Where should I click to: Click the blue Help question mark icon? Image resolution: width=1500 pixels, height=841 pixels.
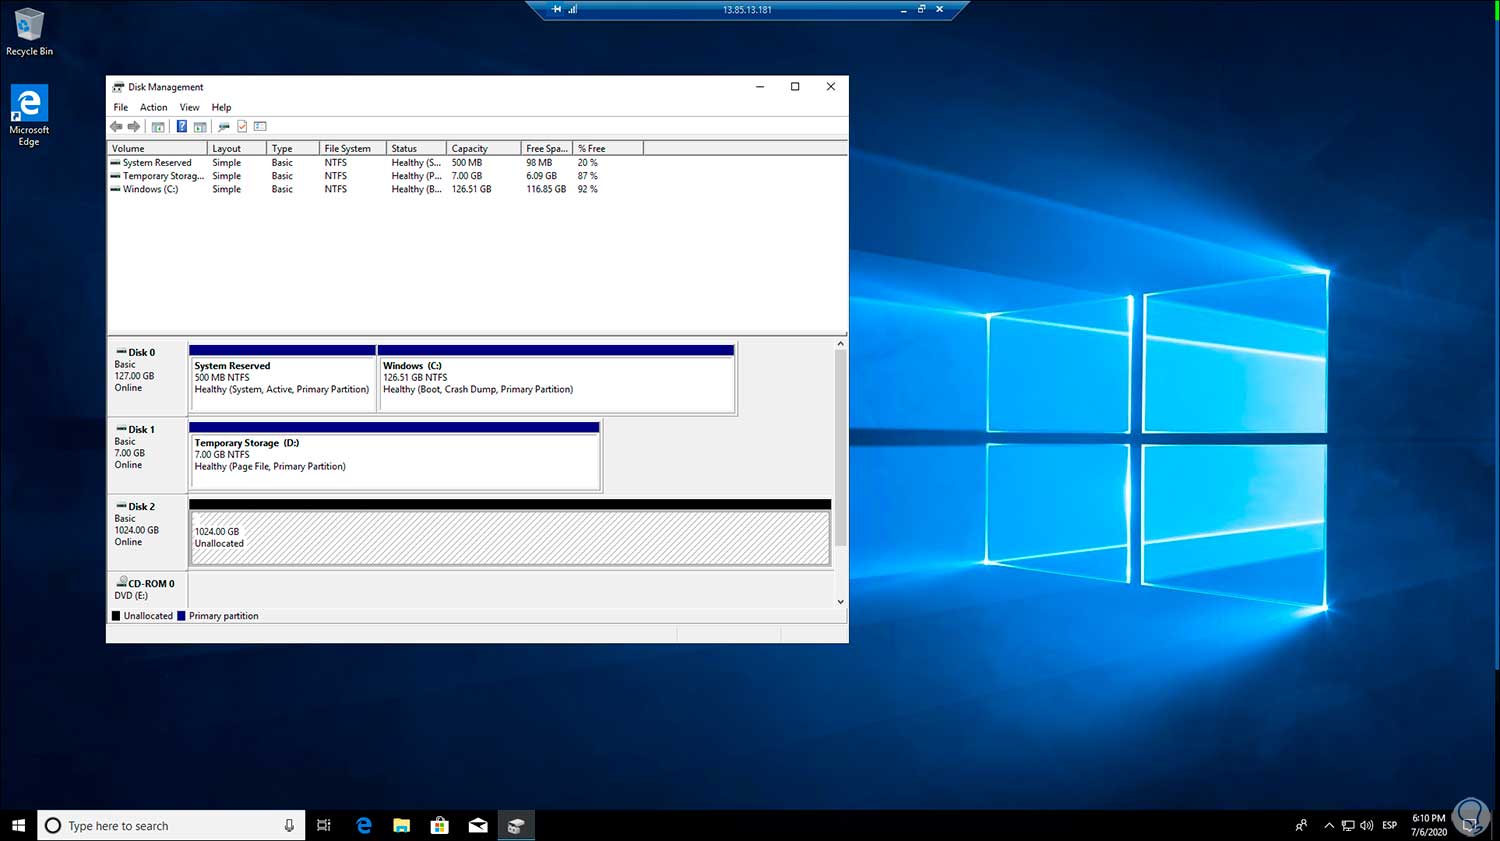tap(181, 127)
